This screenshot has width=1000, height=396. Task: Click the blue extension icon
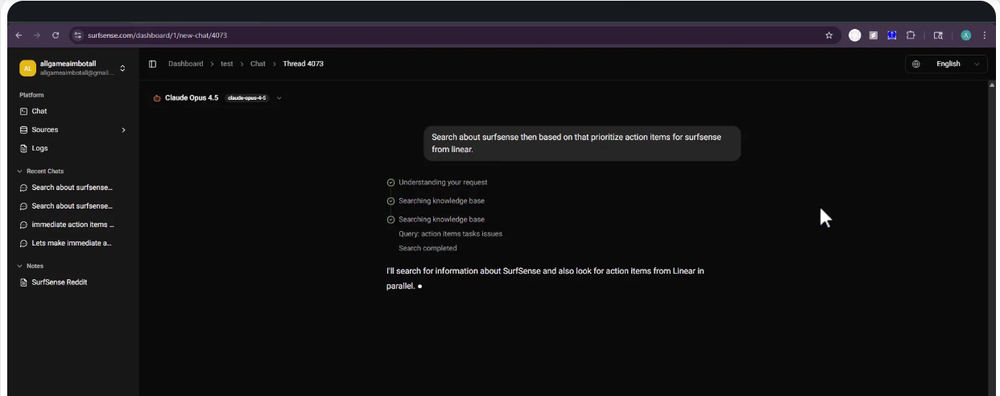(x=892, y=35)
